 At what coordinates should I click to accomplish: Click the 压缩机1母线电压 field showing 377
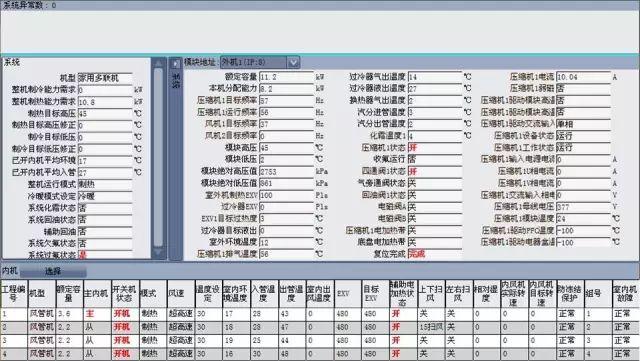(x=583, y=207)
